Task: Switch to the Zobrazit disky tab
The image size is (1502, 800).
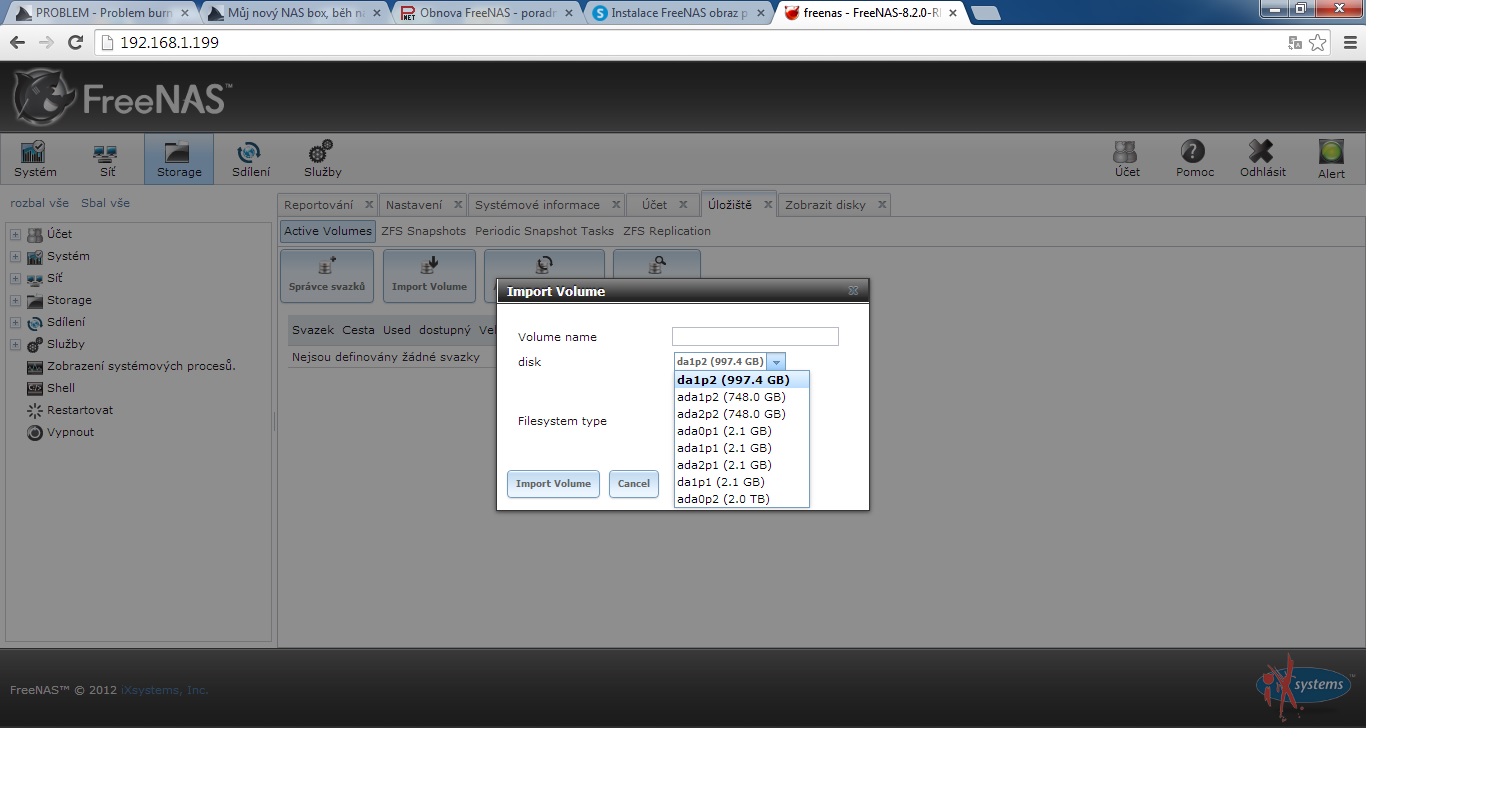Action: (x=825, y=205)
